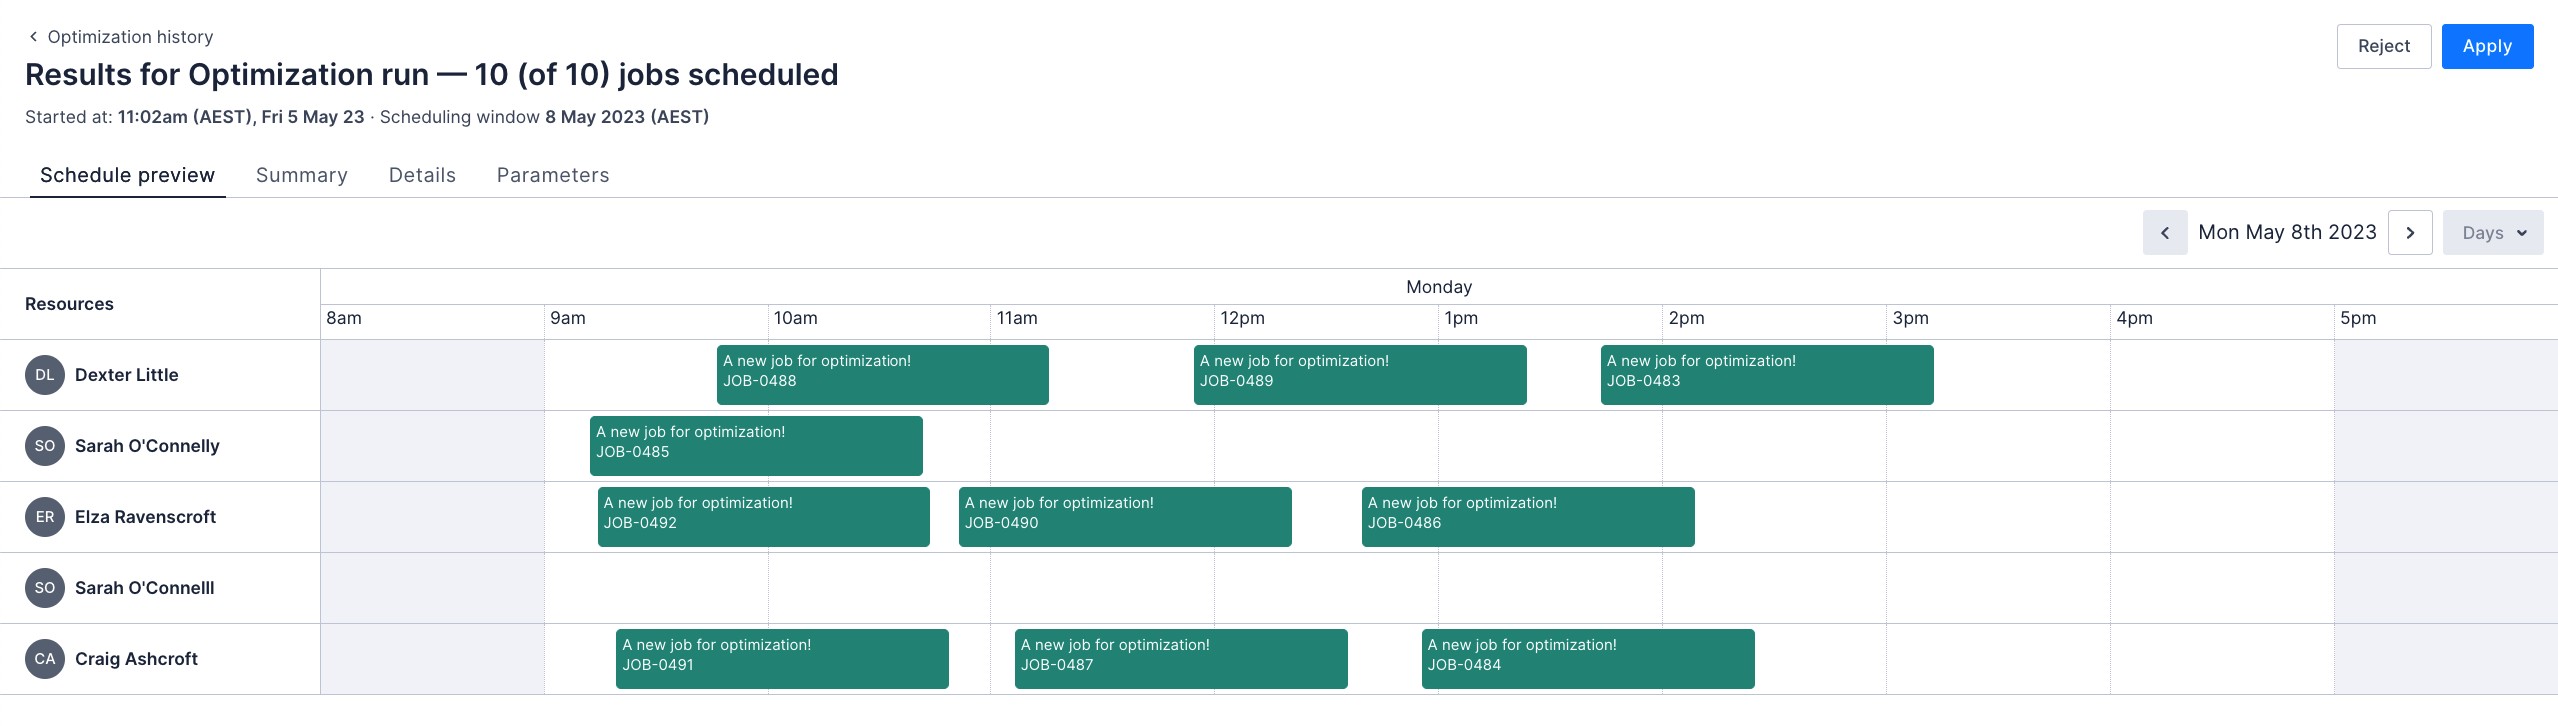Click Elza Ravenscroft's ER avatar
Image resolution: width=2558 pixels, height=726 pixels.
pyautogui.click(x=45, y=517)
